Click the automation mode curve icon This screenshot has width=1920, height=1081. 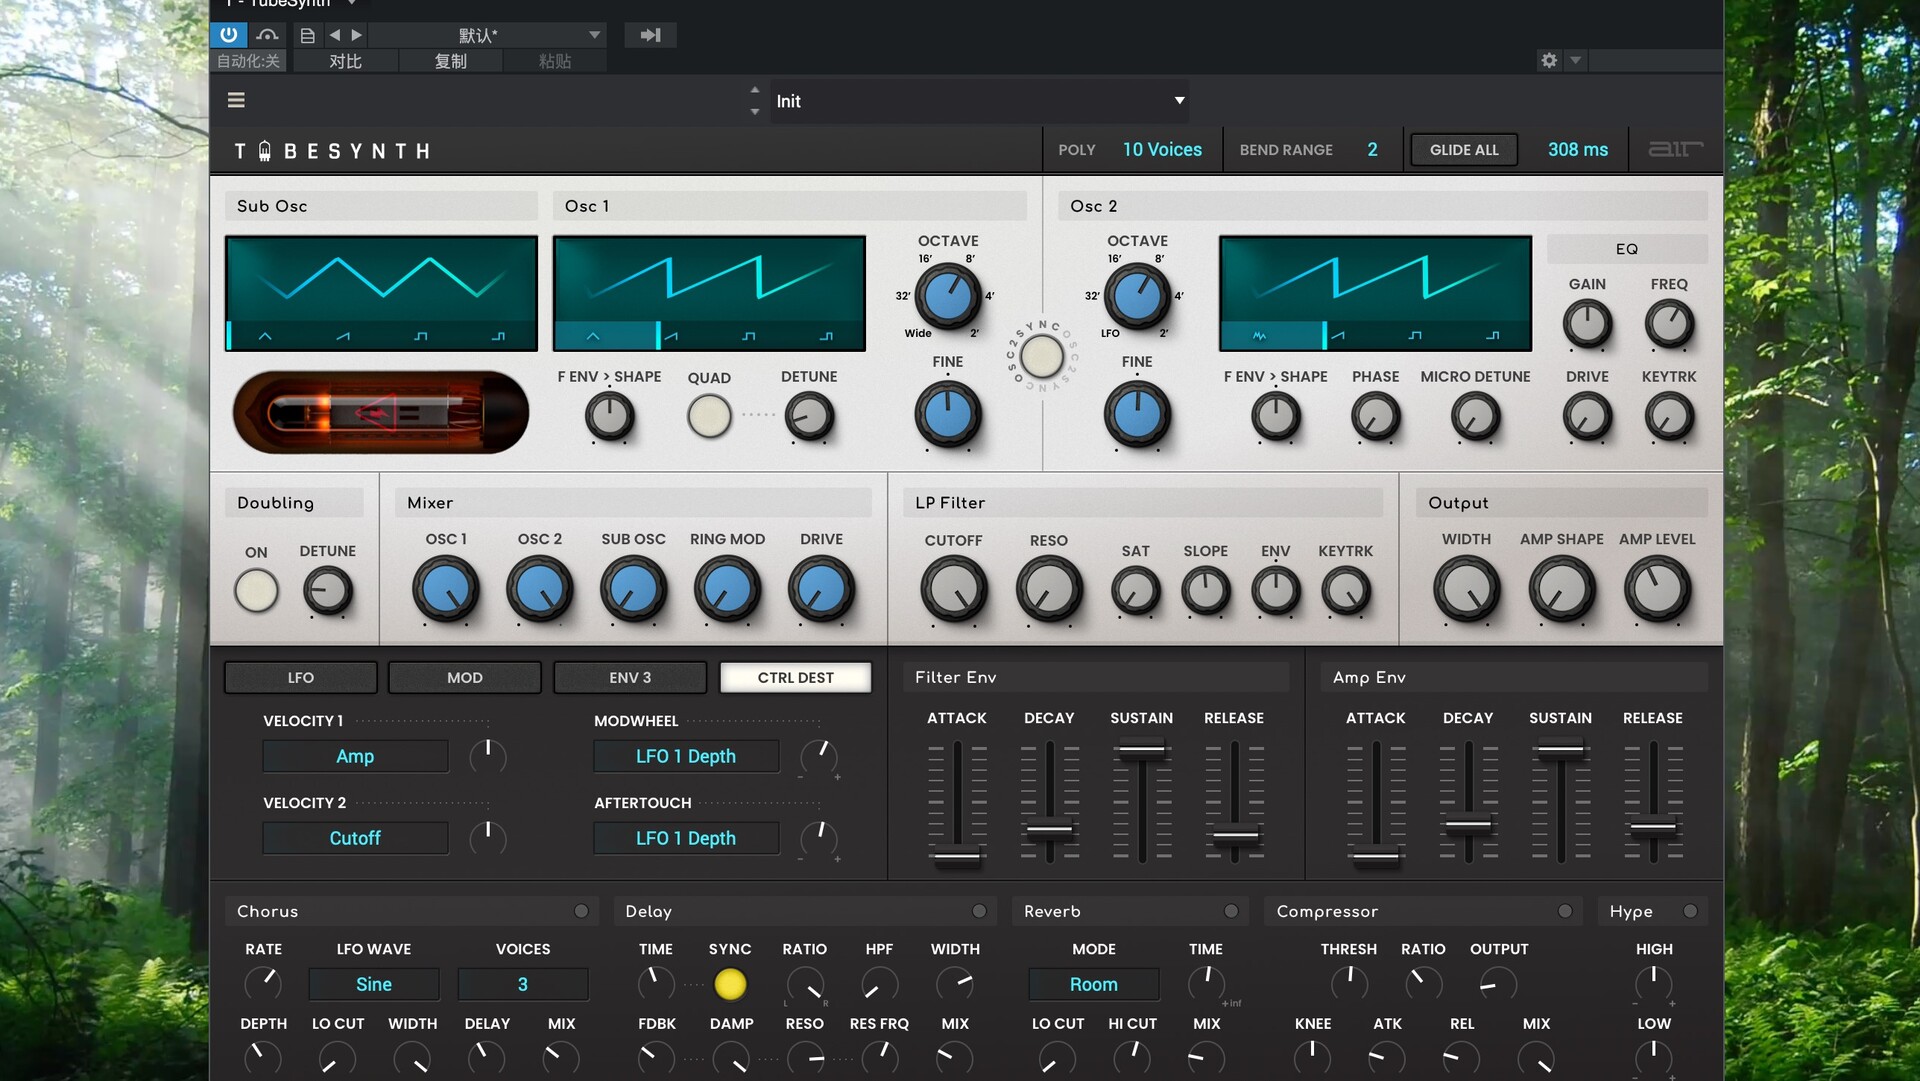pos(267,35)
